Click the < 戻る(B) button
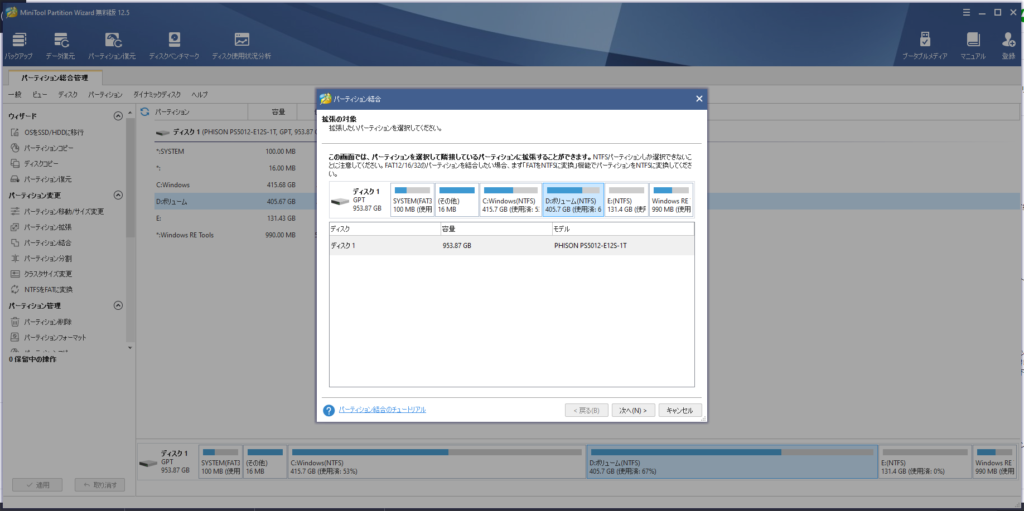 click(586, 410)
